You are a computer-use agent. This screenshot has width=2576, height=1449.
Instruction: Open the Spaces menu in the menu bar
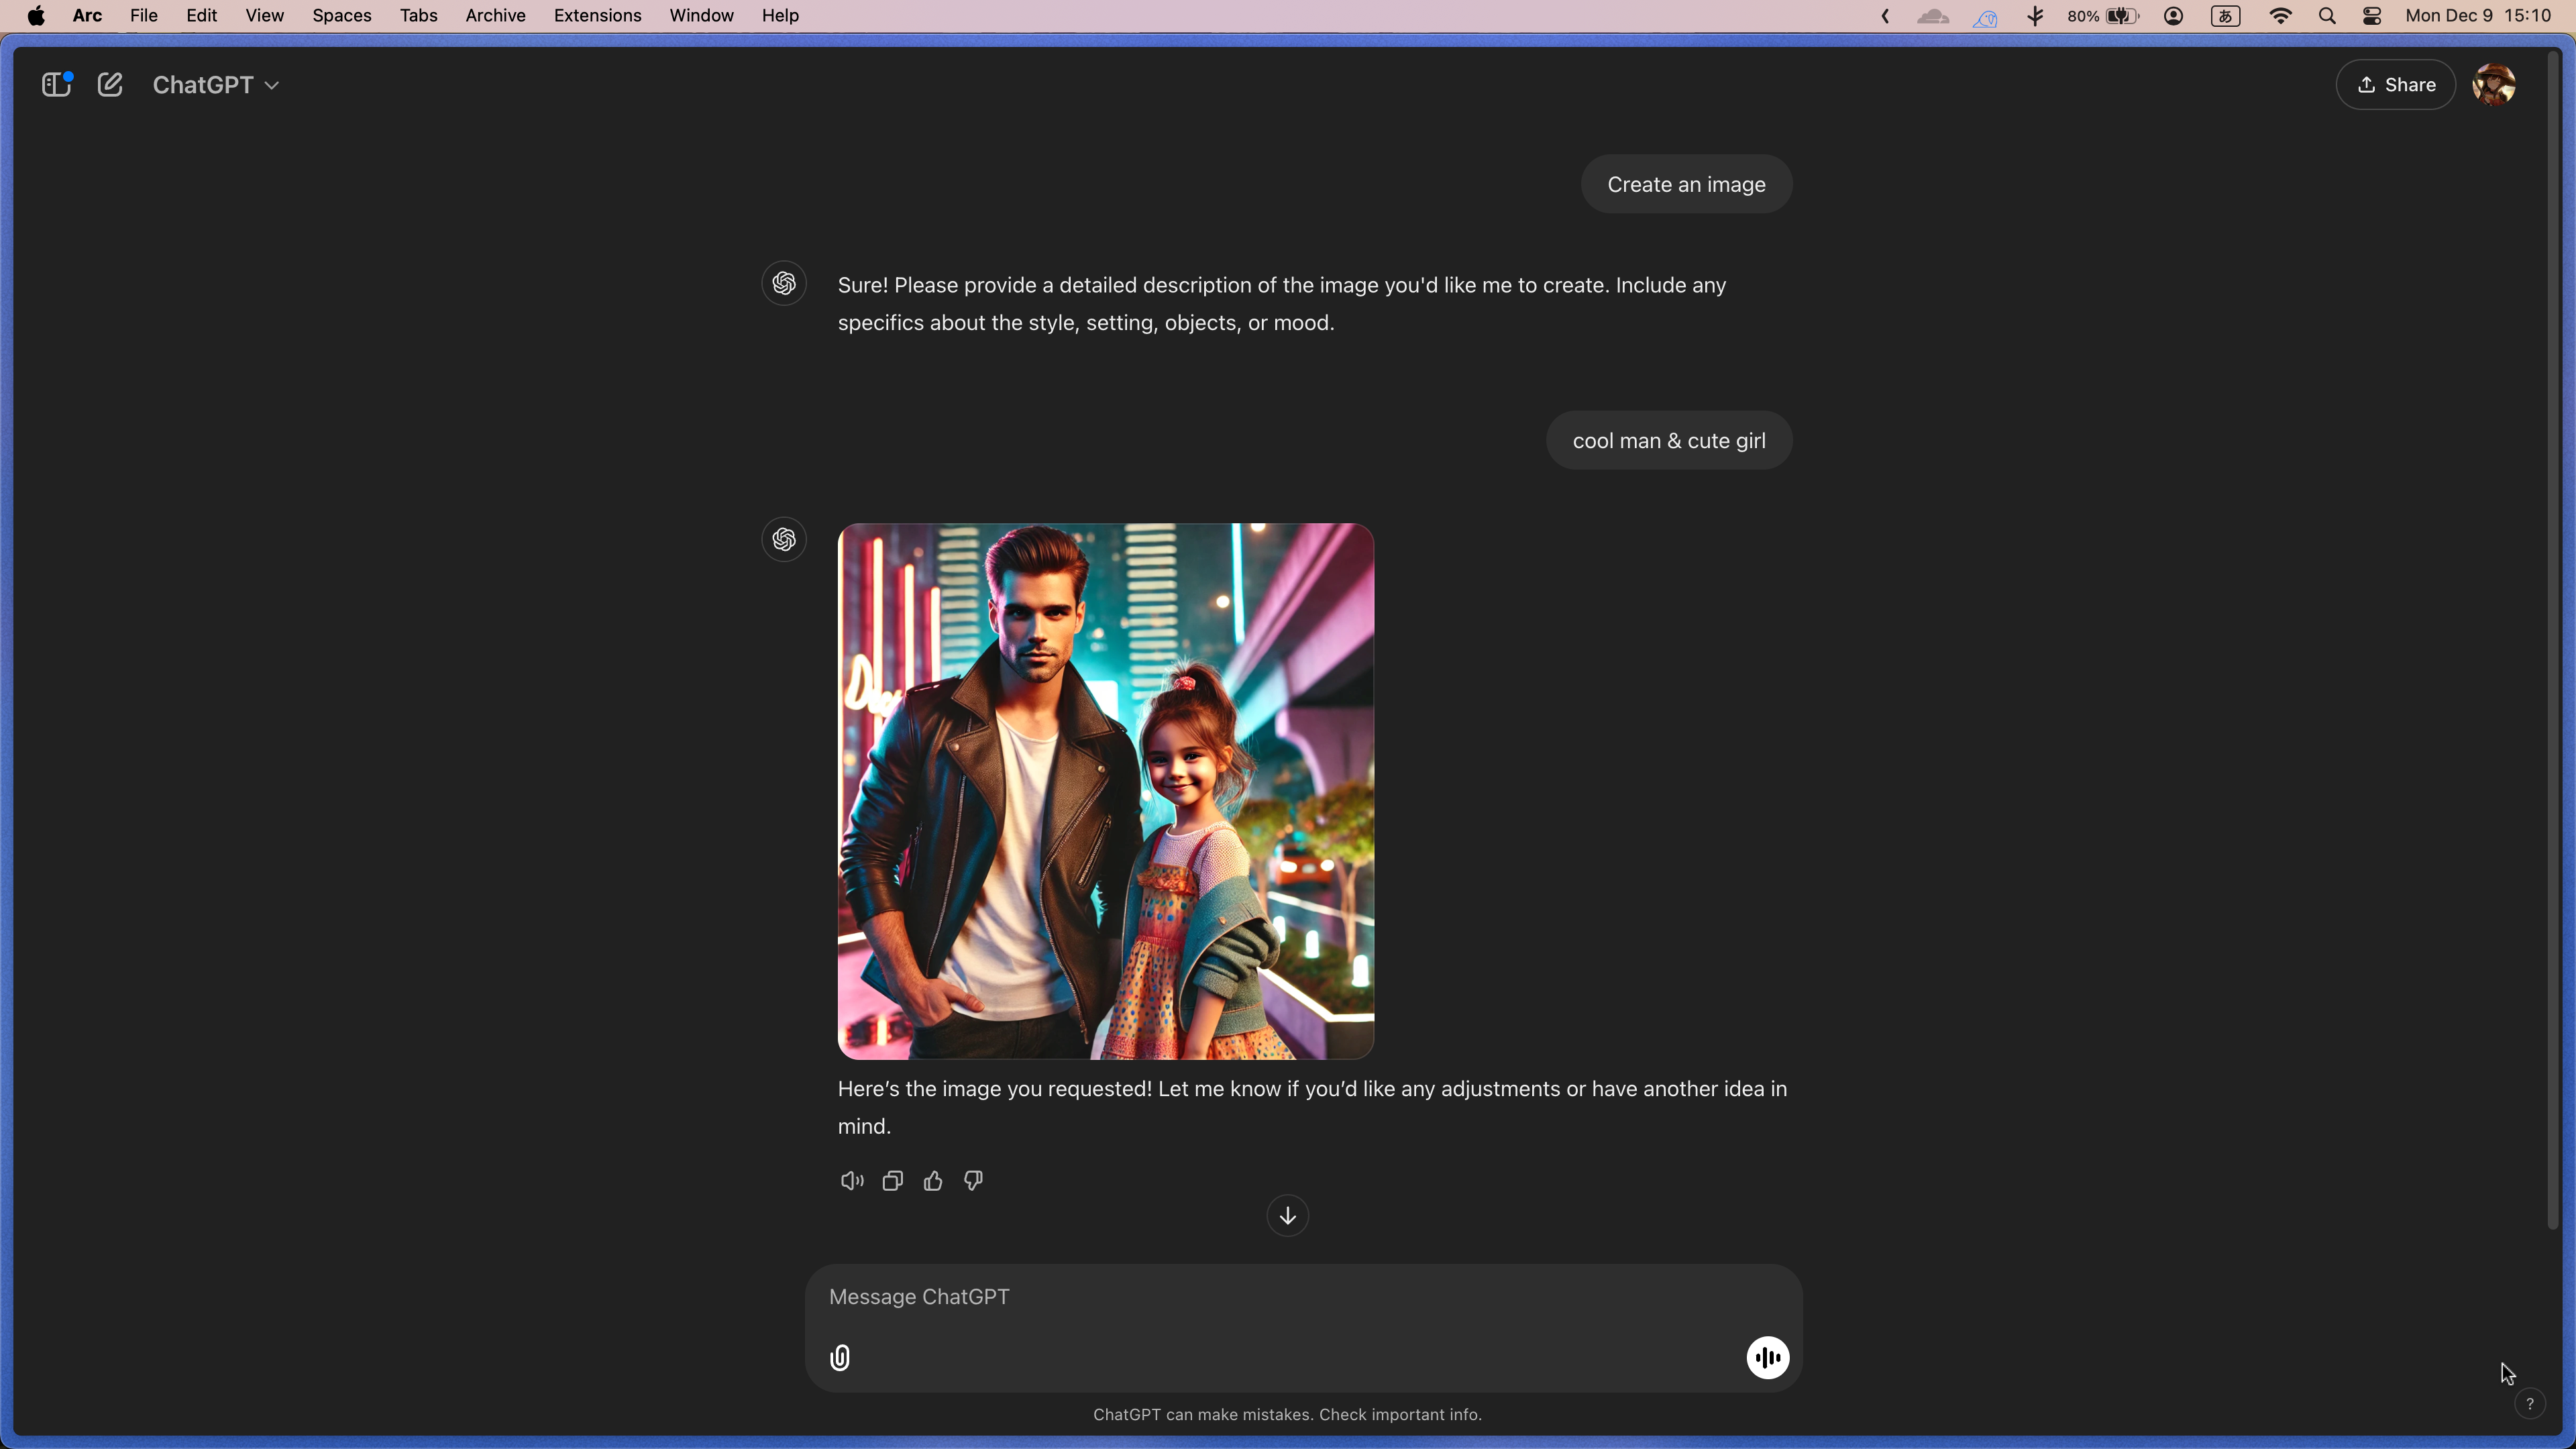(x=341, y=15)
